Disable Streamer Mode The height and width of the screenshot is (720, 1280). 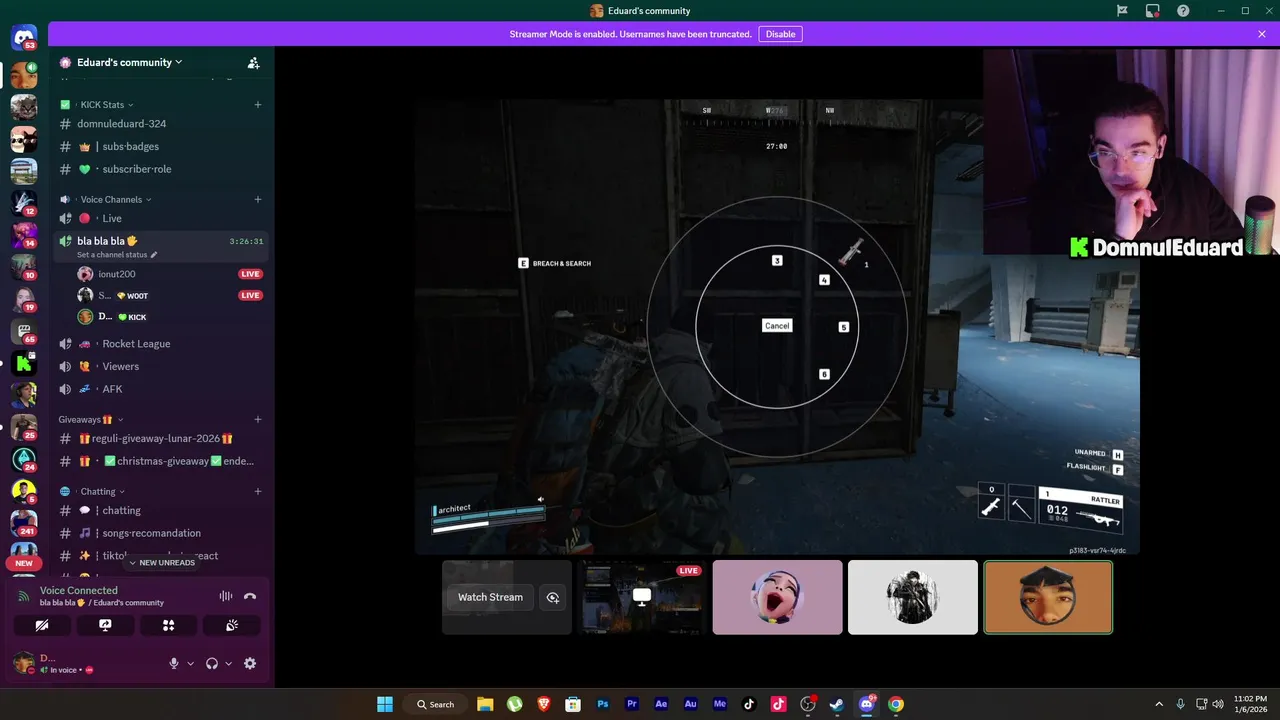pyautogui.click(x=780, y=34)
